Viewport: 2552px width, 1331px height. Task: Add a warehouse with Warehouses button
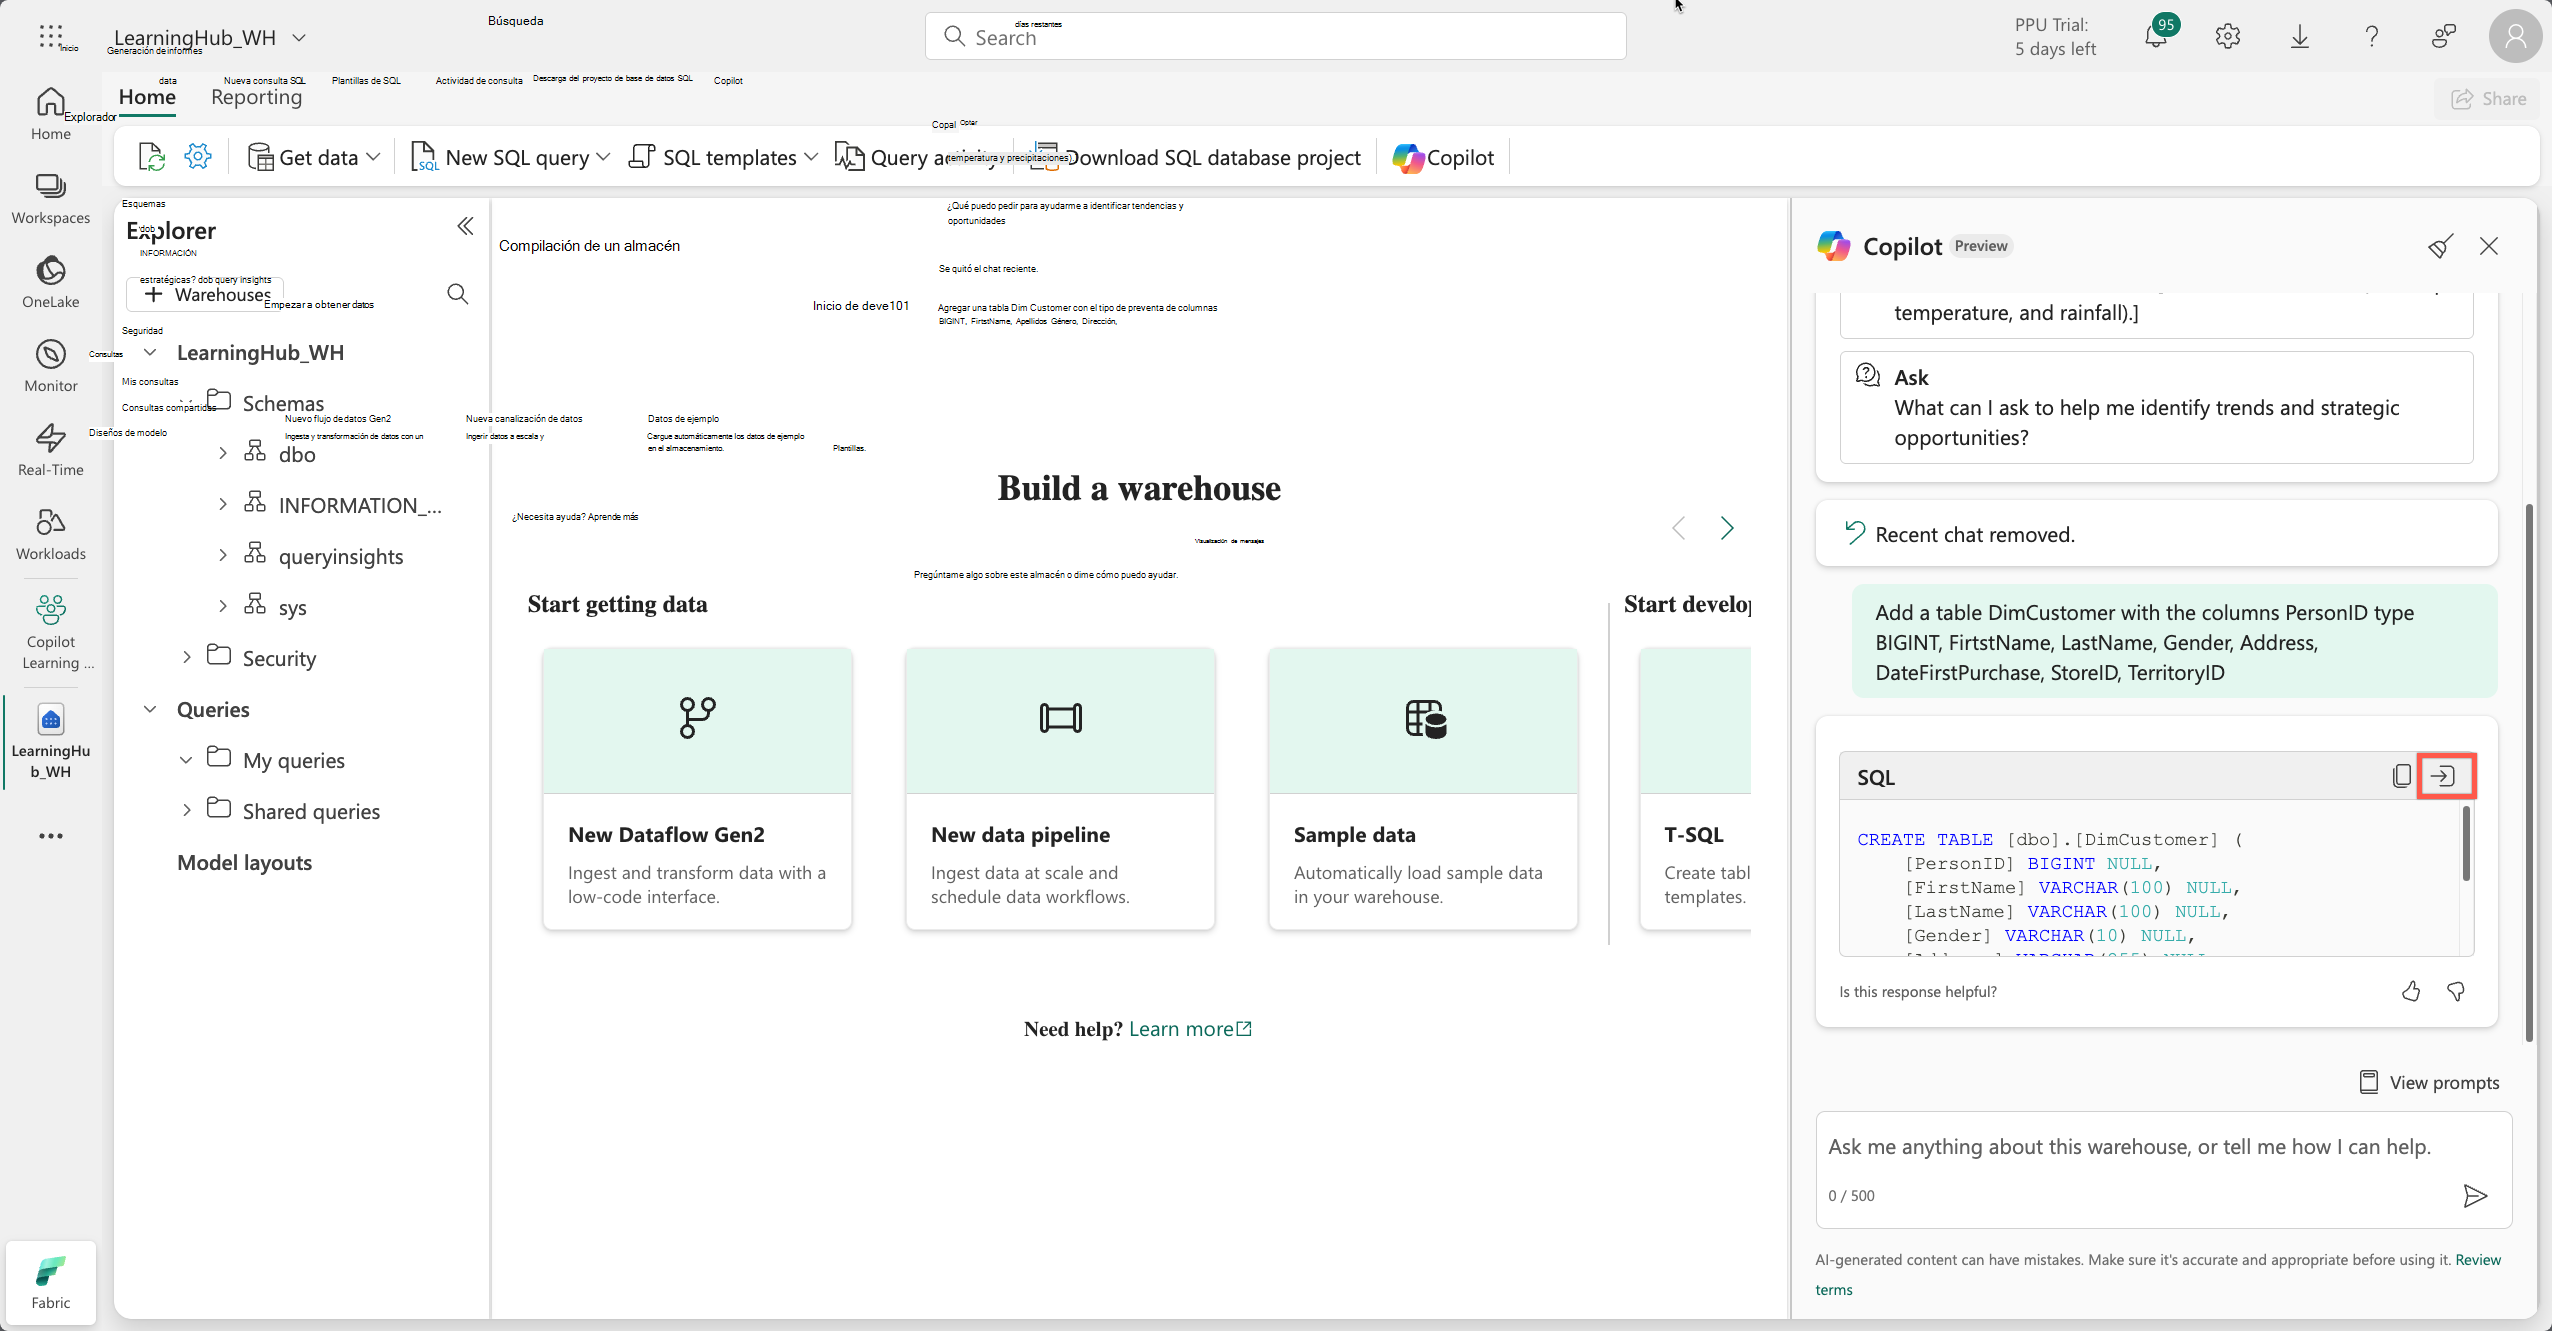pos(207,294)
